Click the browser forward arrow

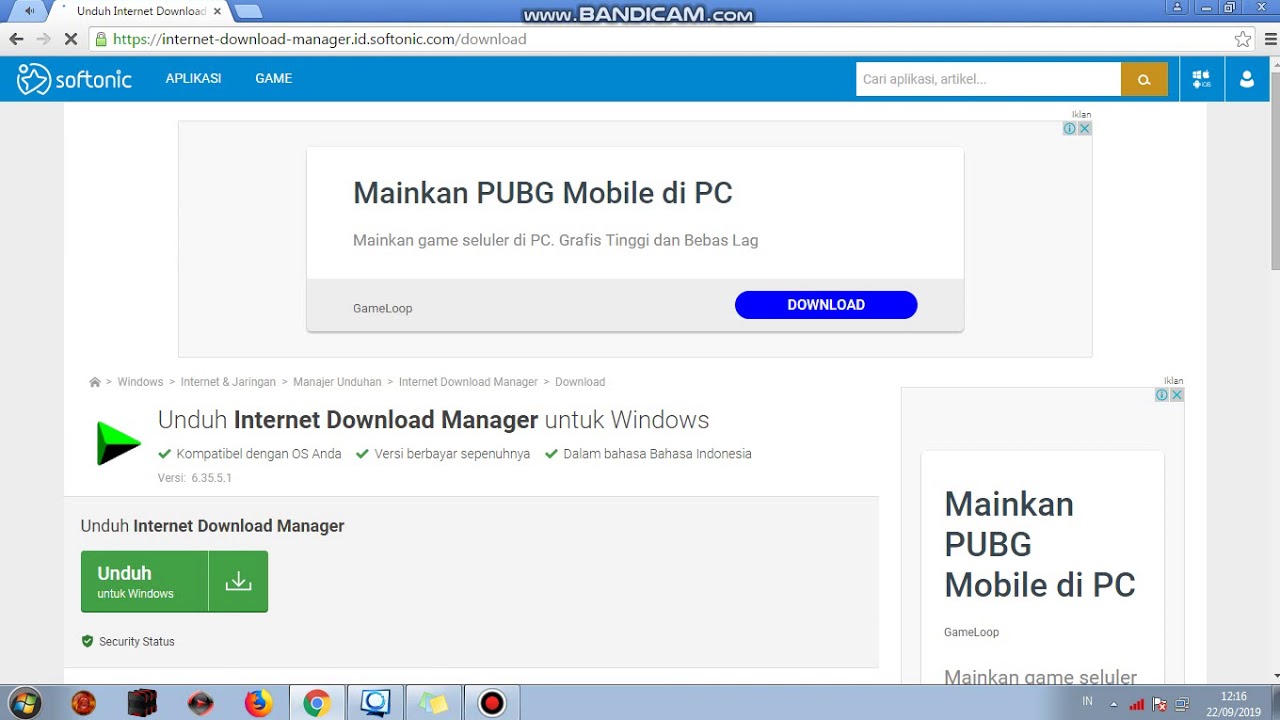(x=43, y=40)
